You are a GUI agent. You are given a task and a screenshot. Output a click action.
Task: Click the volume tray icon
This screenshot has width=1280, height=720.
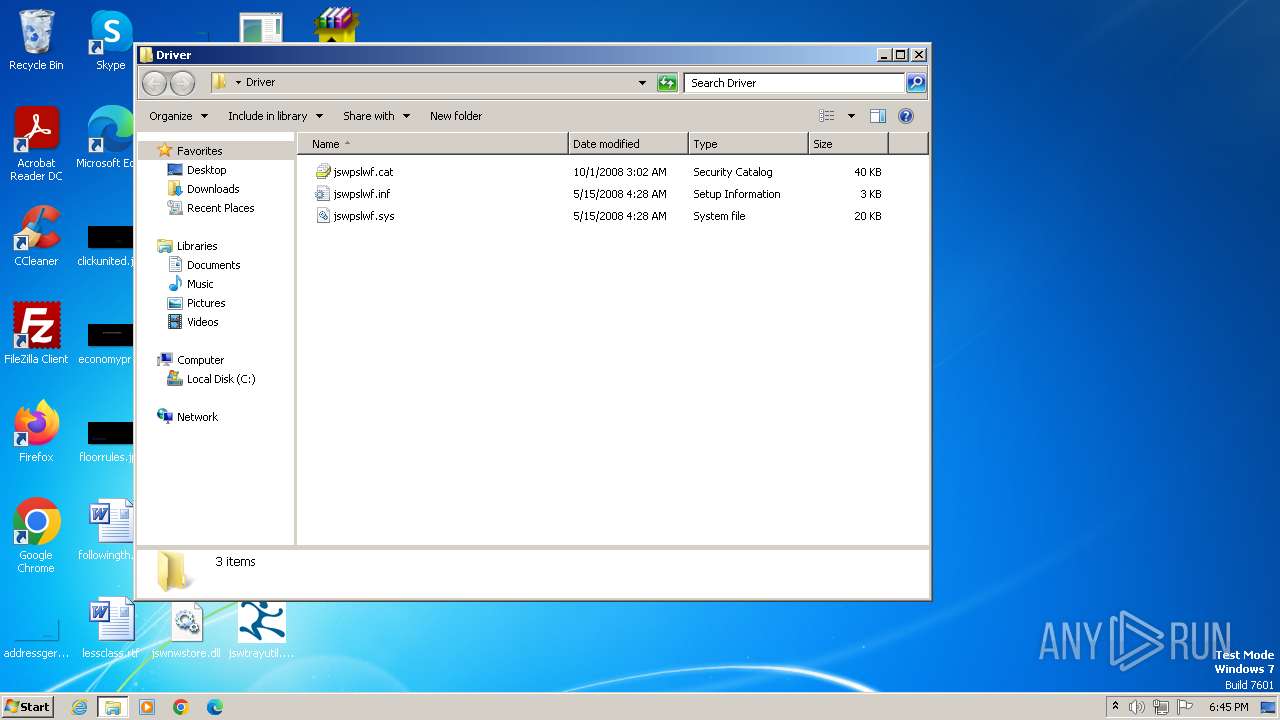click(x=1137, y=707)
